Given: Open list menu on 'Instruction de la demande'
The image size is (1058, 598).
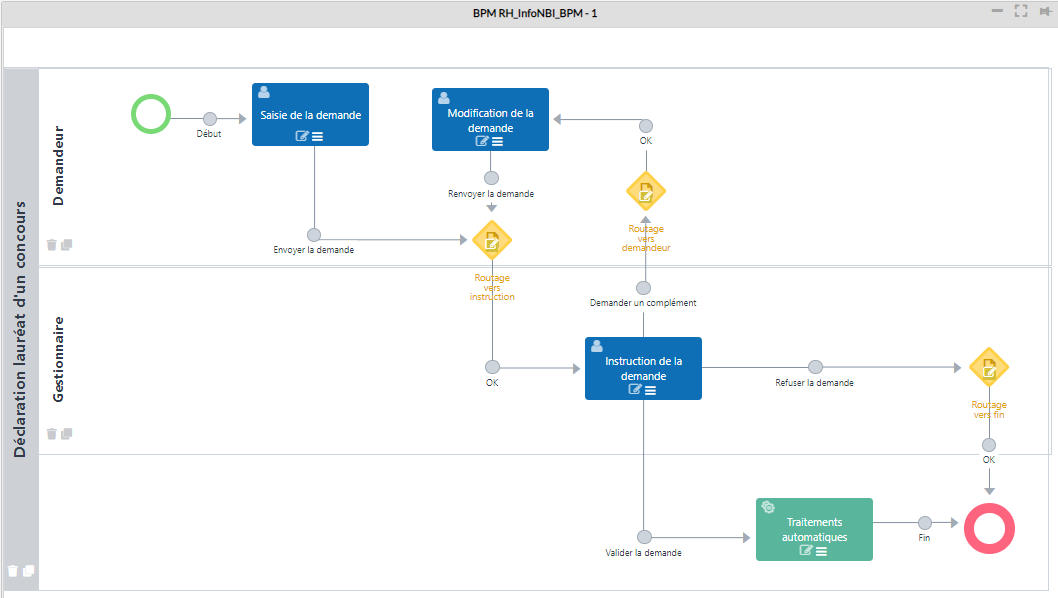Looking at the screenshot, I should pos(651,390).
